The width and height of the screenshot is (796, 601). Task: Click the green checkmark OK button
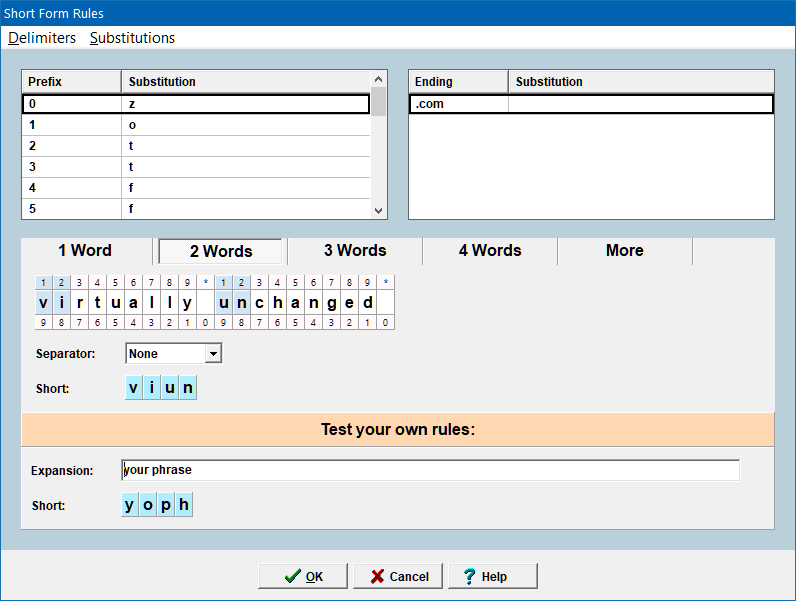click(303, 576)
